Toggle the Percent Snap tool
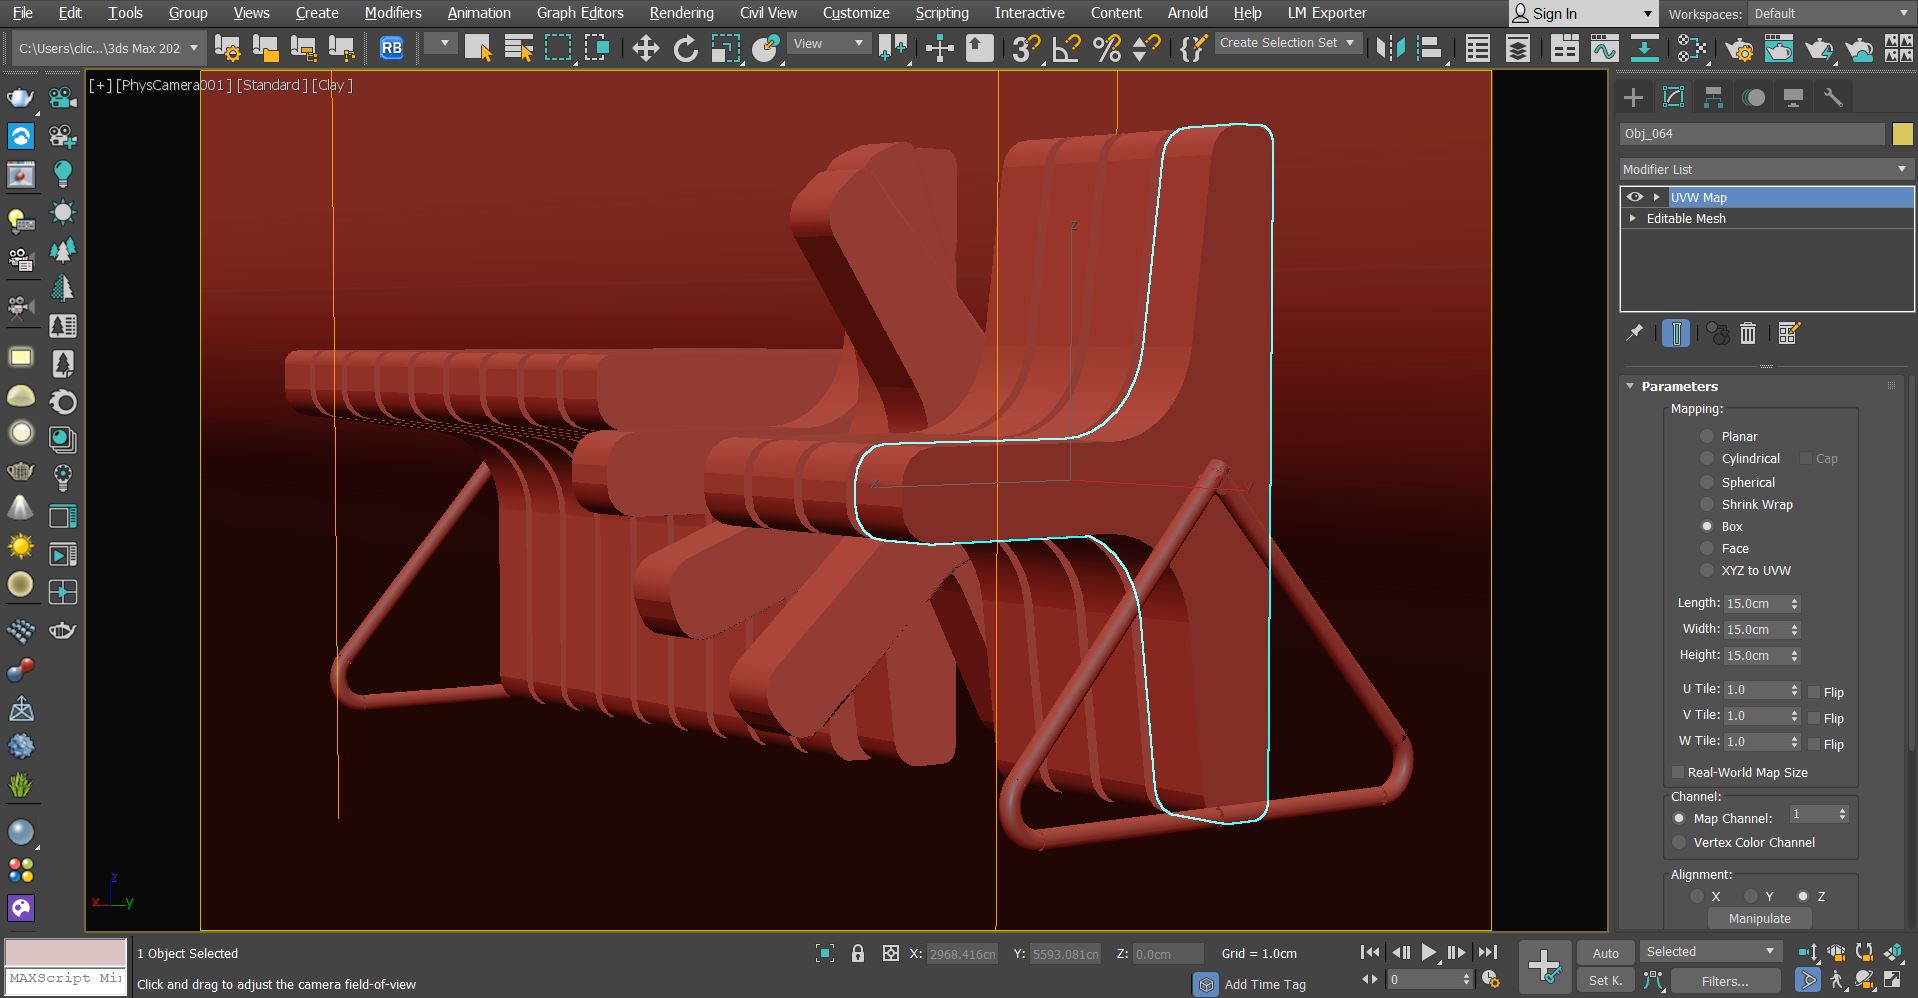This screenshot has width=1918, height=998. coord(1107,48)
